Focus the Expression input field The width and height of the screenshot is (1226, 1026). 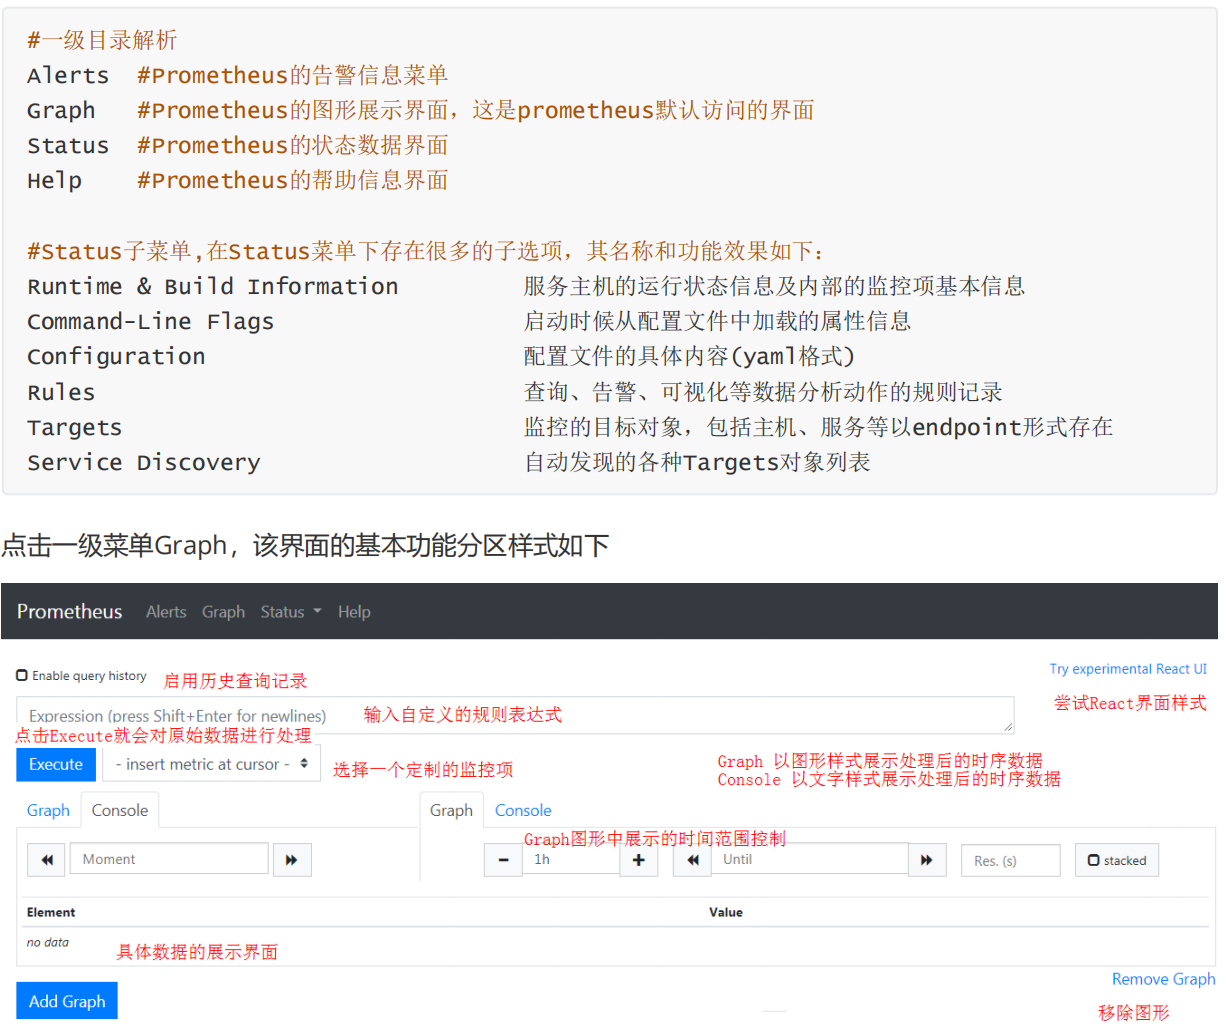point(515,715)
